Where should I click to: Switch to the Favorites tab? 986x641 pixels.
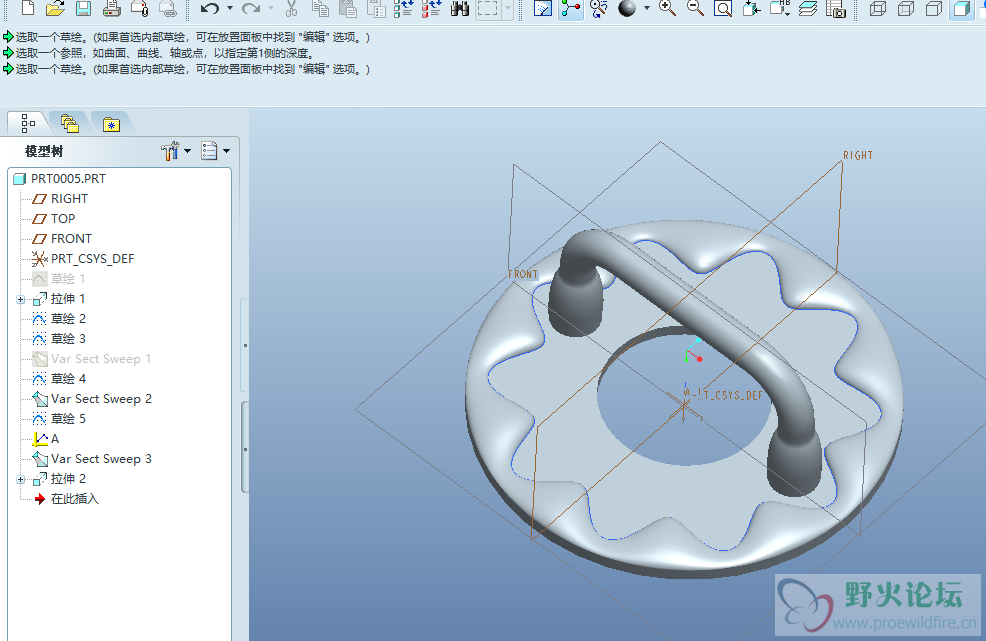click(x=111, y=124)
